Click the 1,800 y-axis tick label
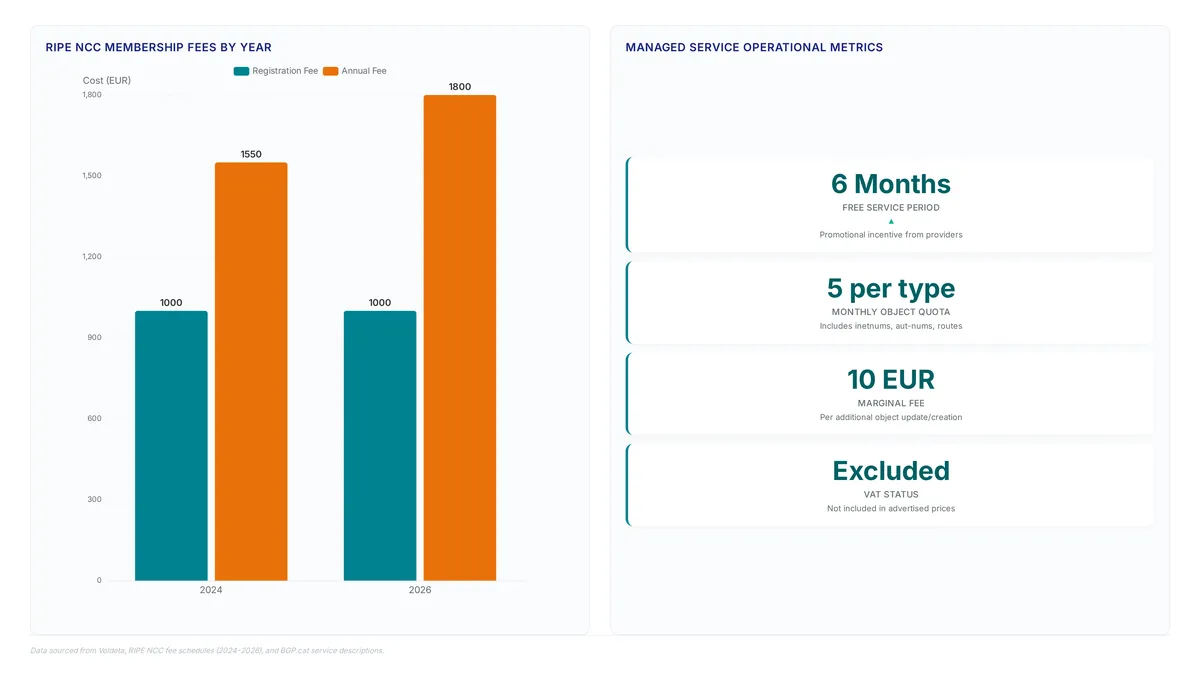The height and width of the screenshot is (675, 1200). click(91, 95)
